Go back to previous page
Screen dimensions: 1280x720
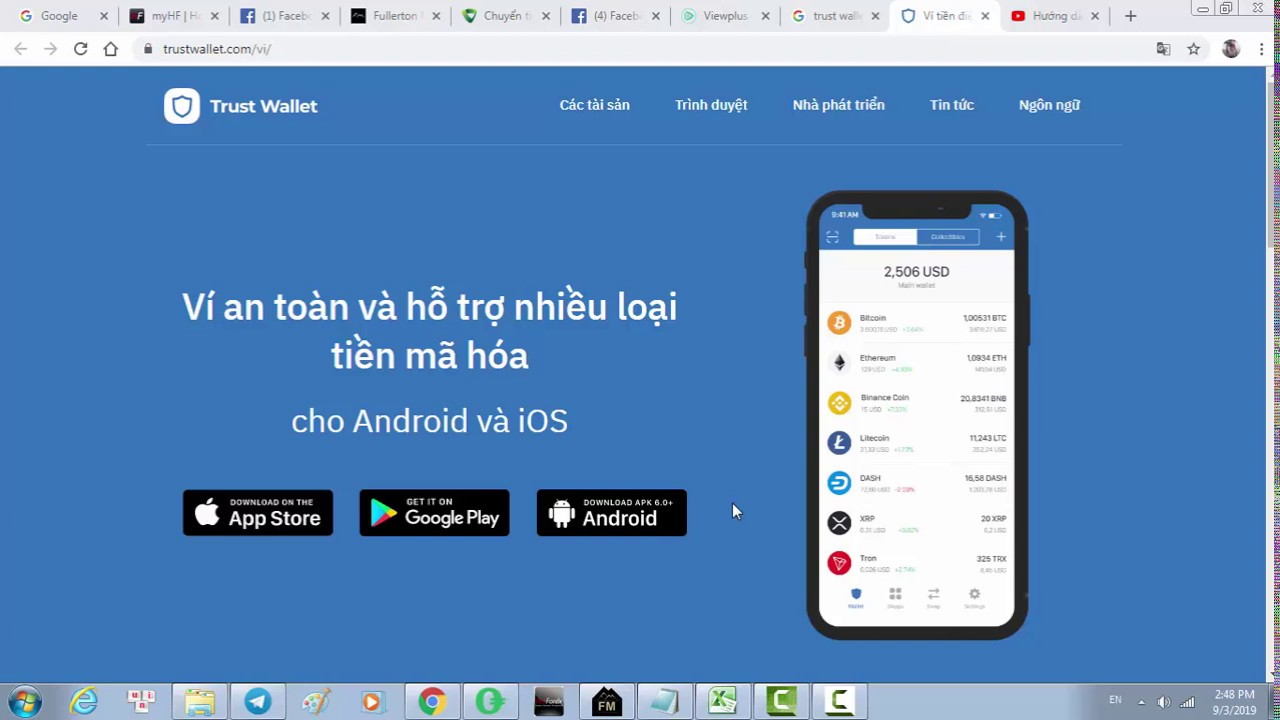click(x=21, y=49)
